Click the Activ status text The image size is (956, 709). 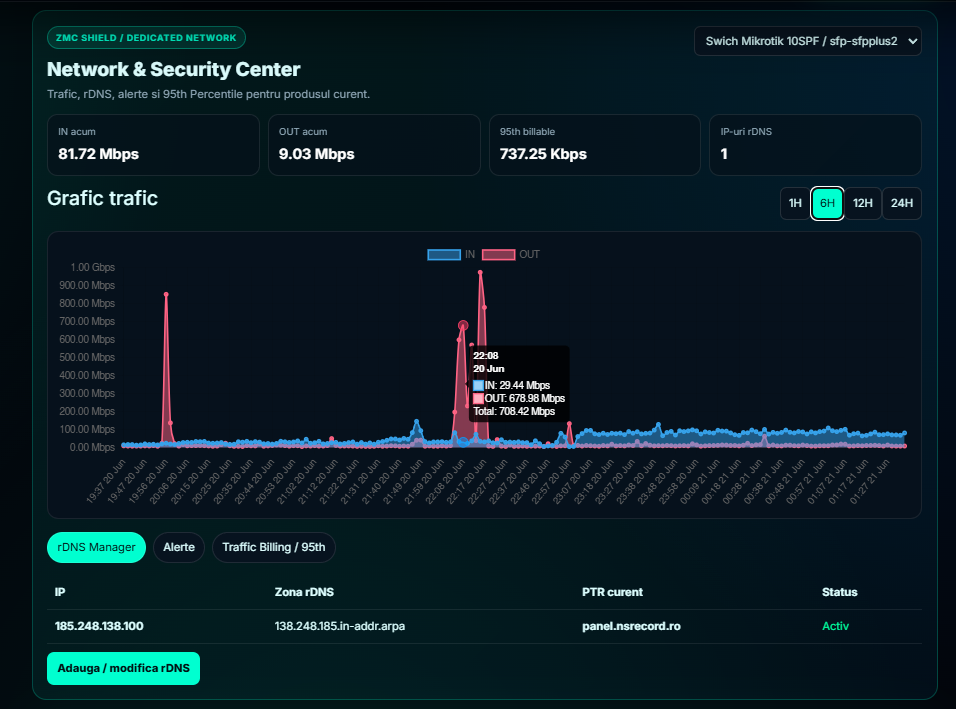pyautogui.click(x=835, y=626)
